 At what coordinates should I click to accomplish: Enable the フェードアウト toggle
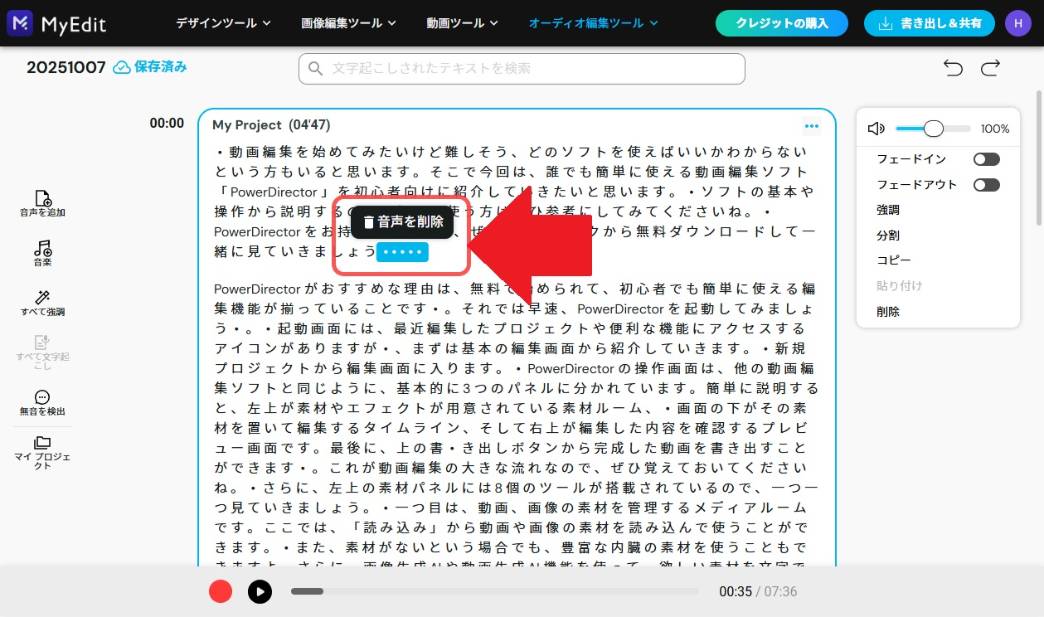click(986, 184)
